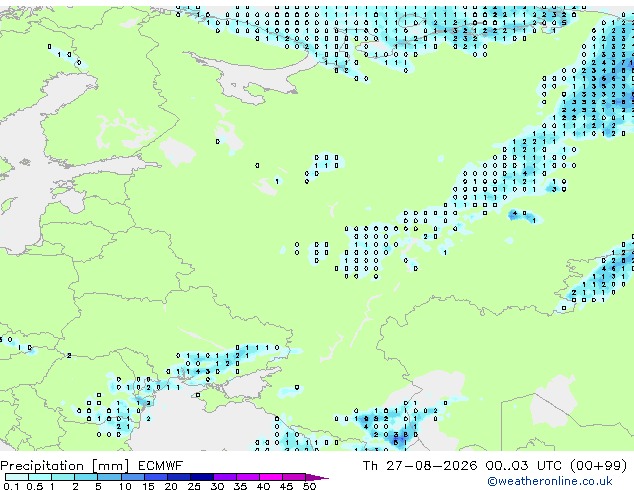Click the legend value label '35'
The width and height of the screenshot is (634, 490).
[x=241, y=486]
